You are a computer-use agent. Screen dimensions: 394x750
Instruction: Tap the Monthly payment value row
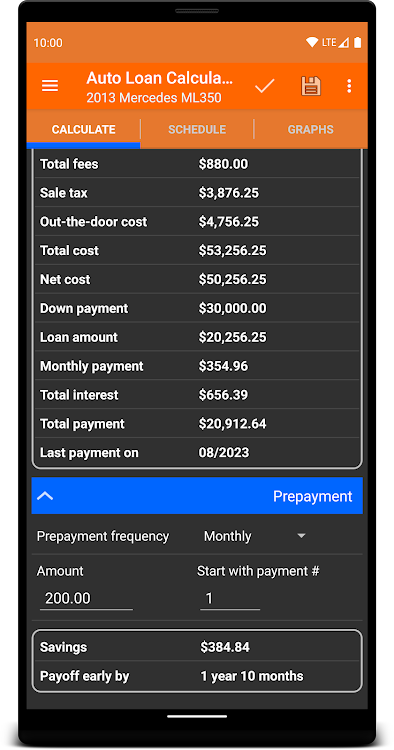point(197,366)
